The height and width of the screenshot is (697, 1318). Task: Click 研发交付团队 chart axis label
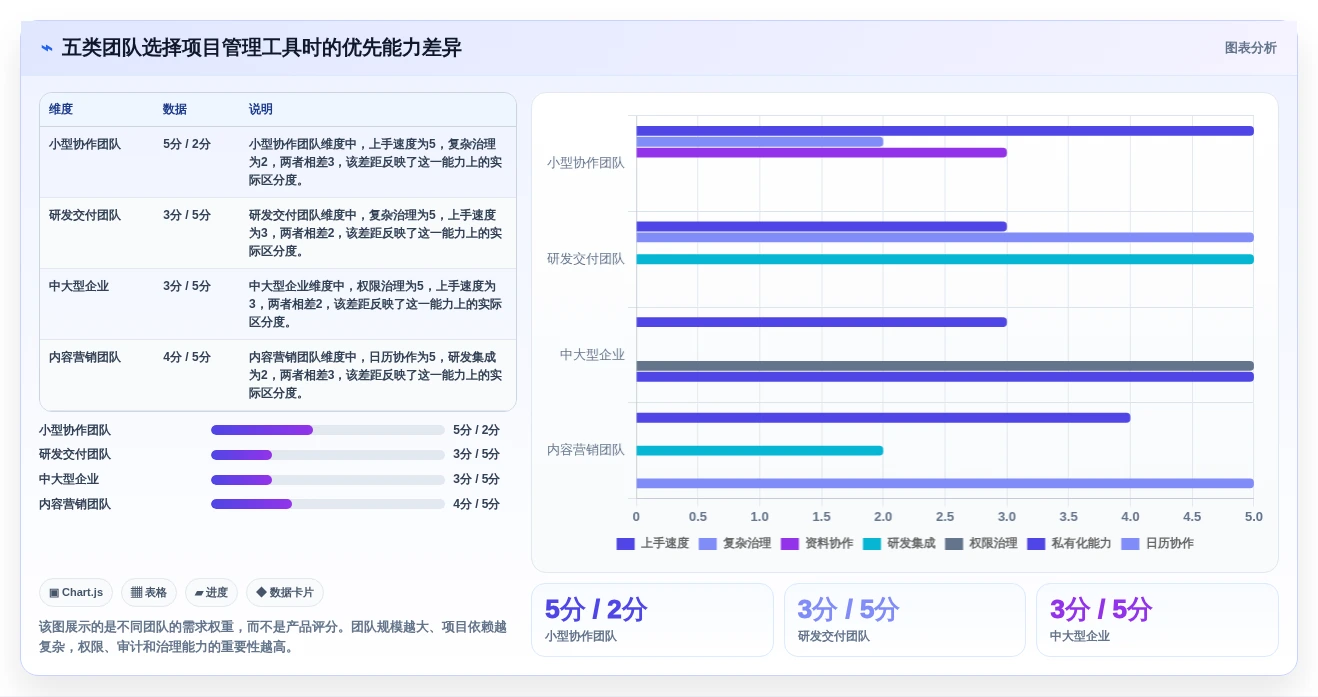[586, 259]
